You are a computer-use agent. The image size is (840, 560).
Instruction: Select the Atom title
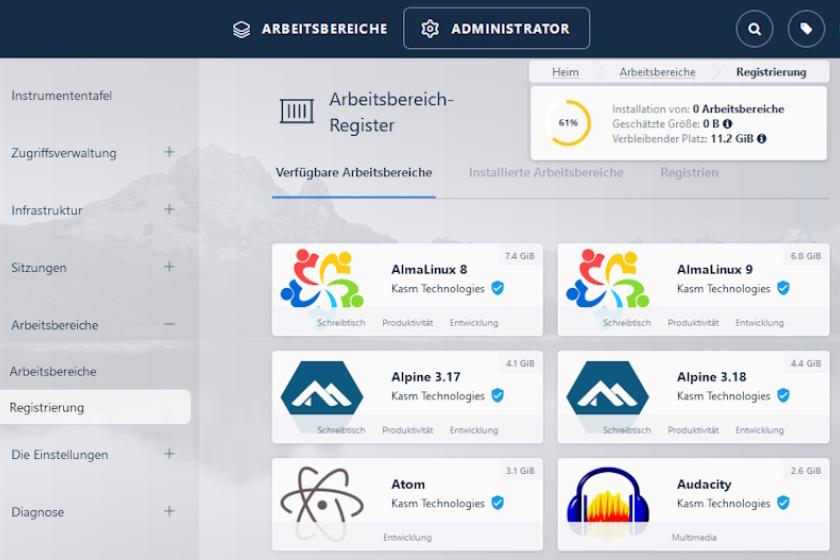click(408, 484)
